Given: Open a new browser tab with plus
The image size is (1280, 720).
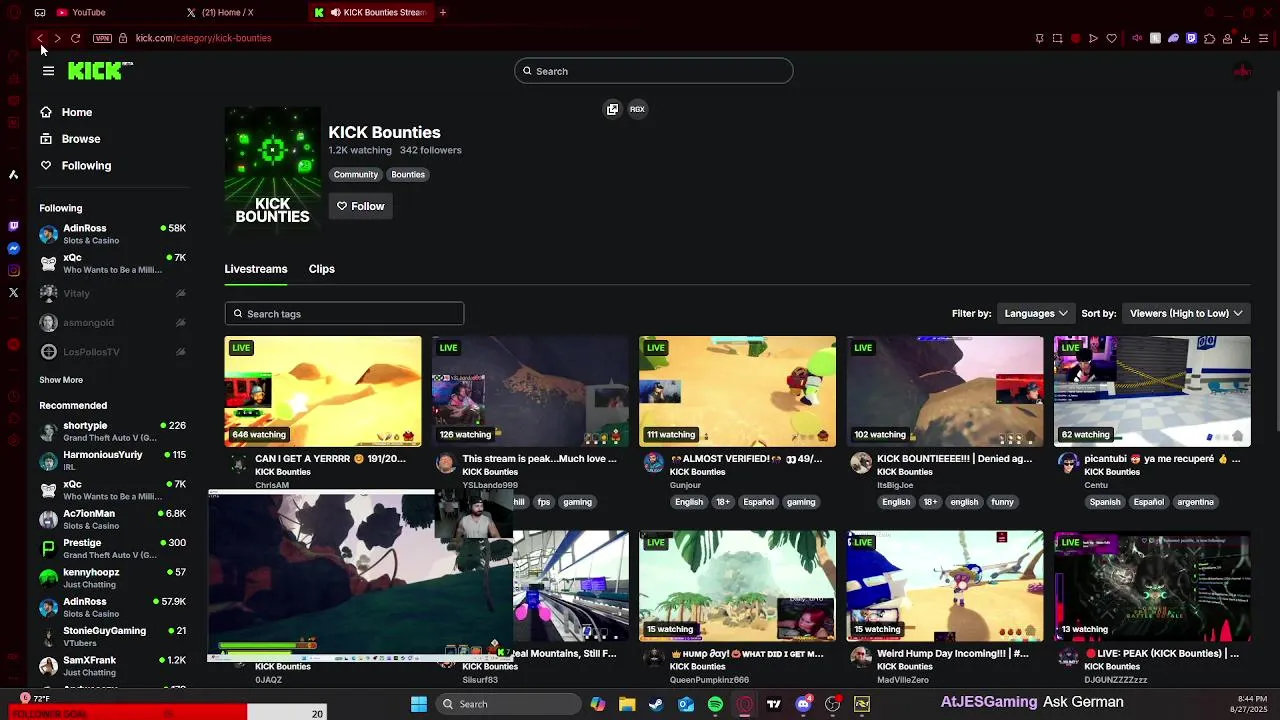Looking at the screenshot, I should click(443, 12).
